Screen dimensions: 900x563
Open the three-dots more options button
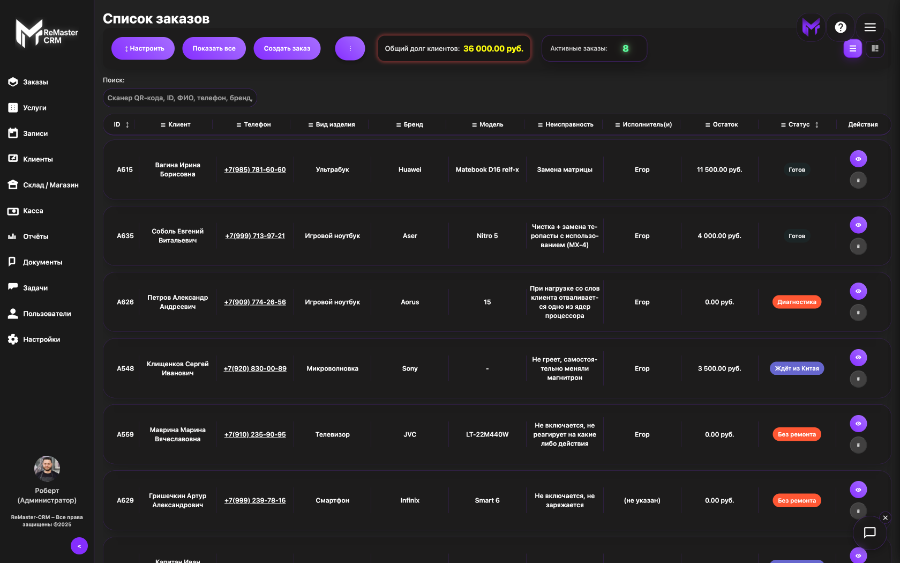350,48
